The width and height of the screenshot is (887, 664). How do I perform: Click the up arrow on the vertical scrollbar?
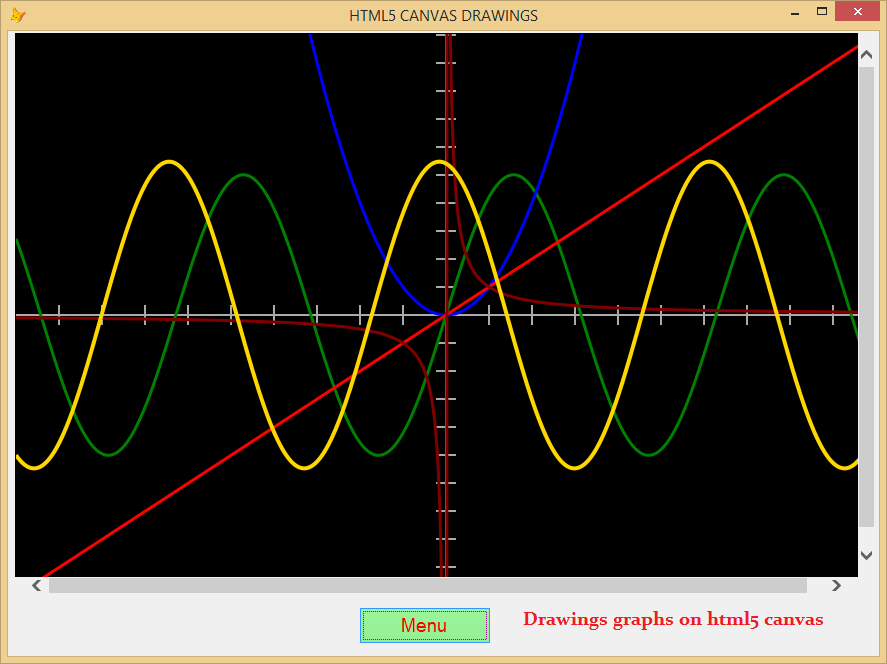[866, 54]
